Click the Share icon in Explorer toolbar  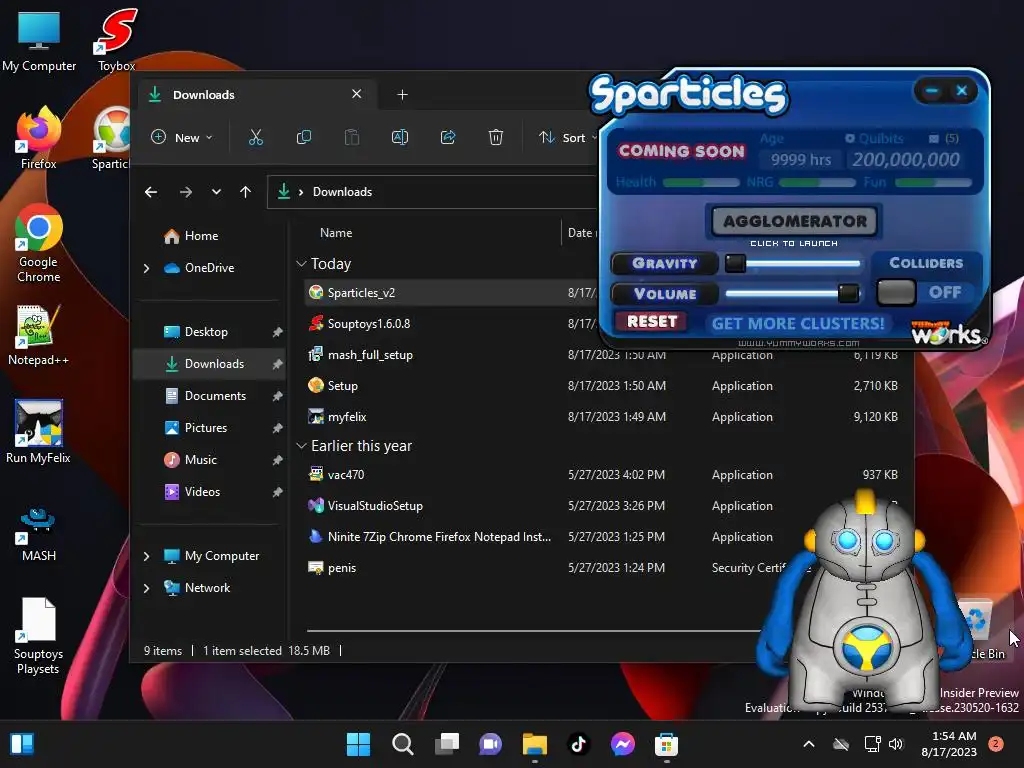(448, 137)
